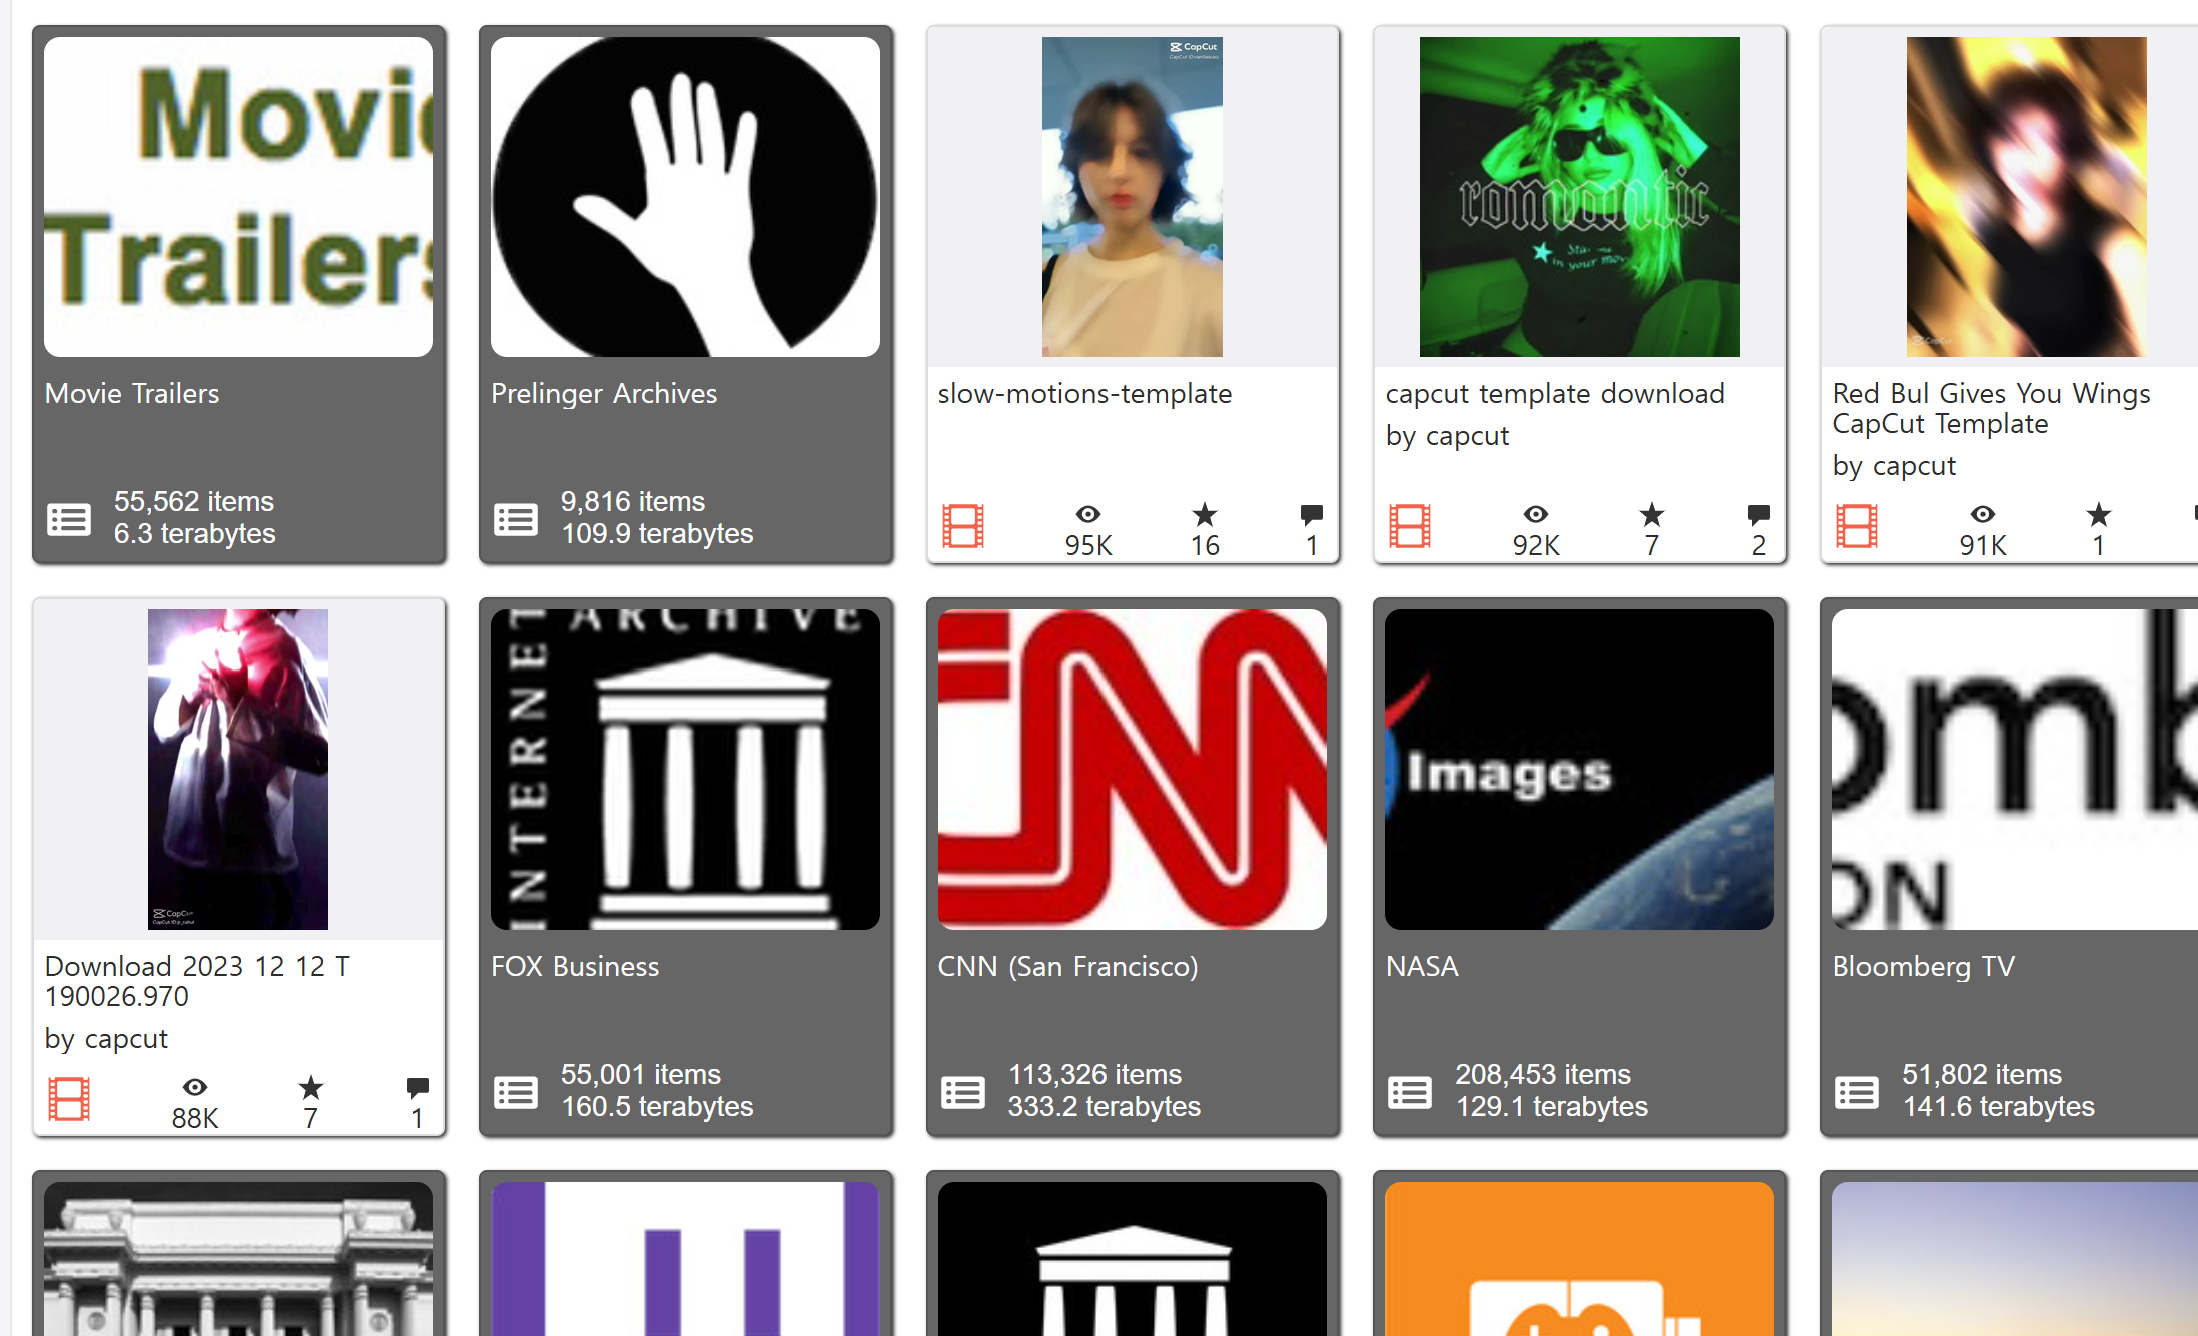Screen dimensions: 2198x1336
Task: Click the Bloomberg TV logo thumbnail
Action: point(2015,770)
